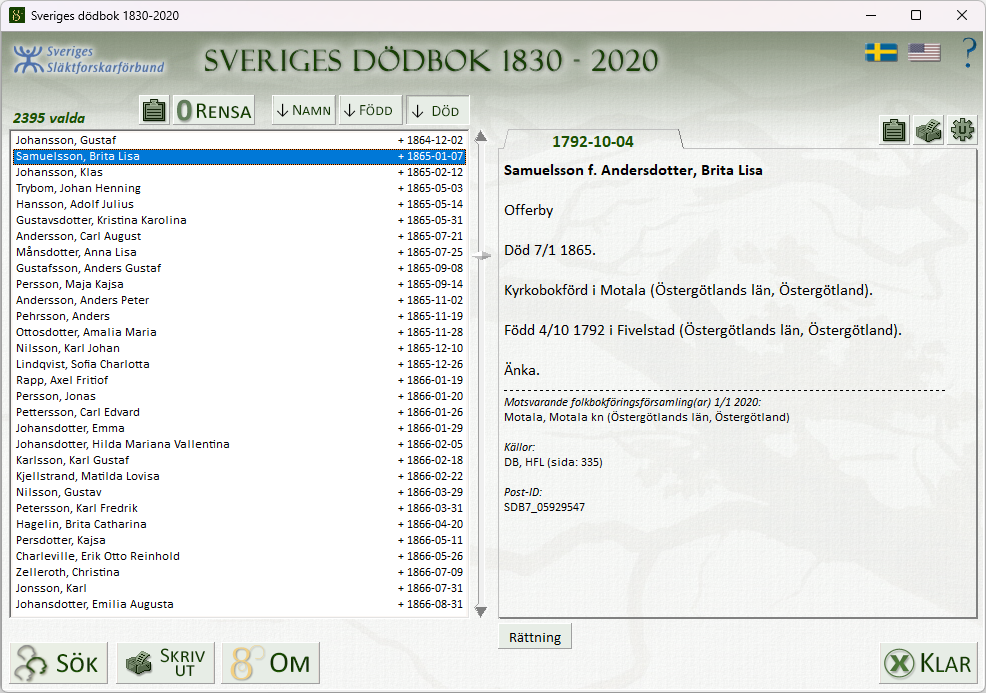Select Andersson, Anders Peter row
Screen dimensions: 986x693
point(239,300)
